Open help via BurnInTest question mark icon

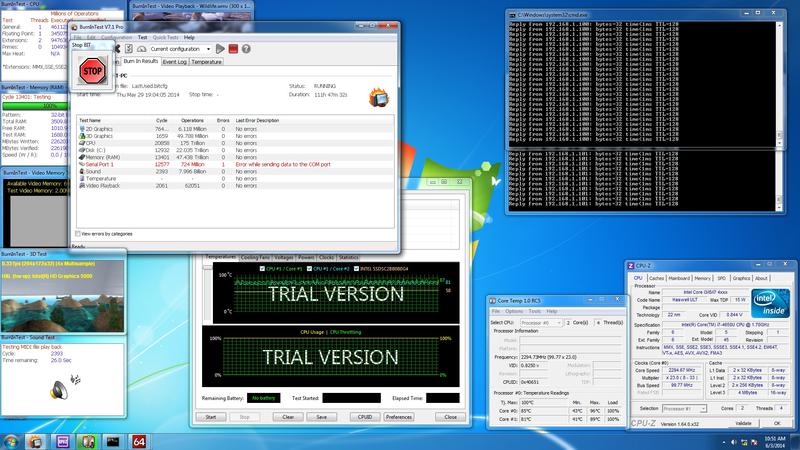[246, 49]
